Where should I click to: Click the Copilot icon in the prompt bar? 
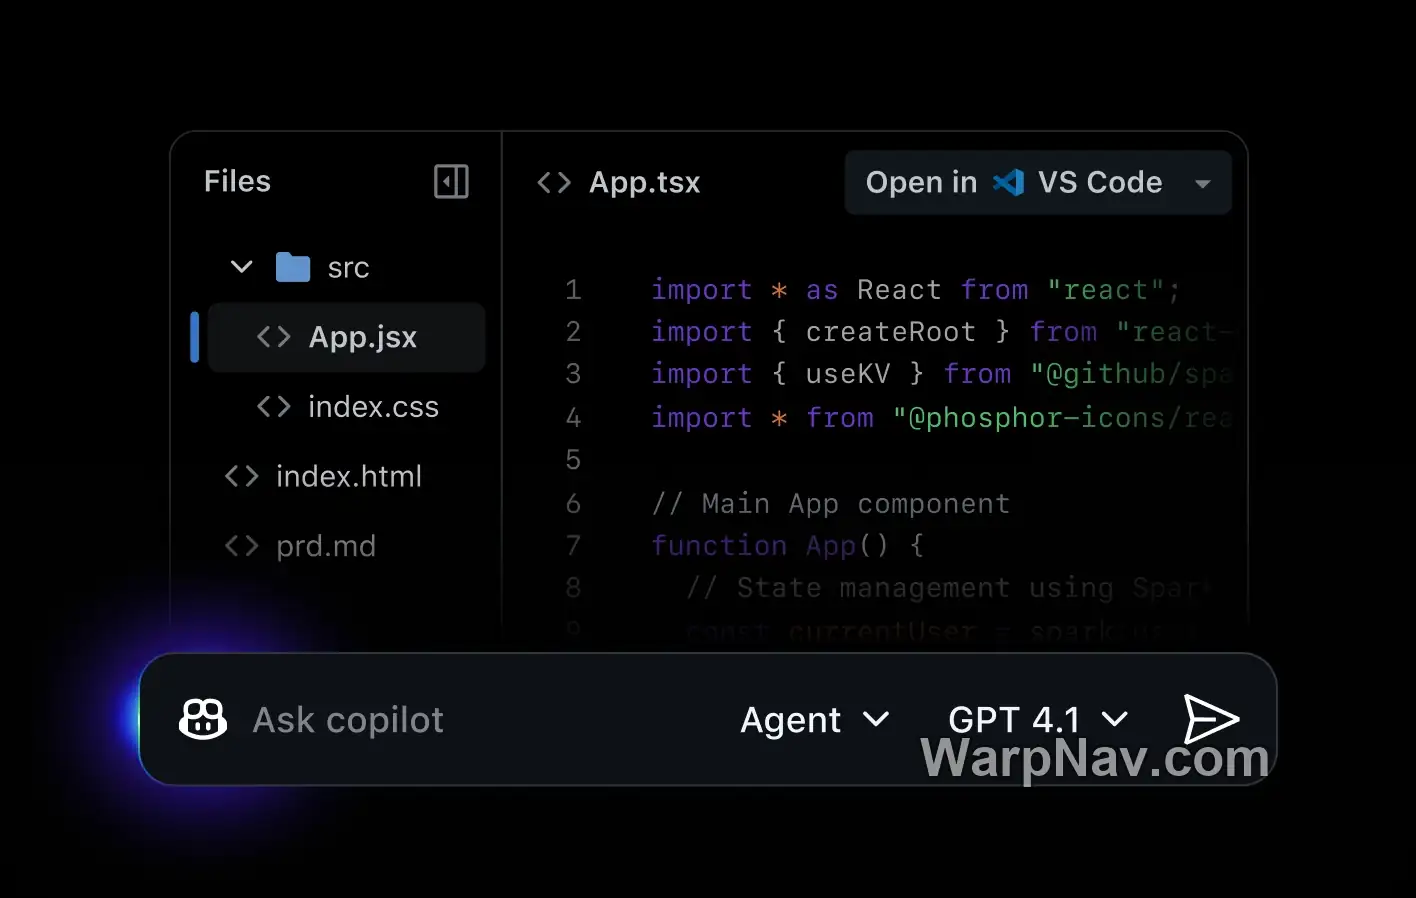(x=203, y=719)
